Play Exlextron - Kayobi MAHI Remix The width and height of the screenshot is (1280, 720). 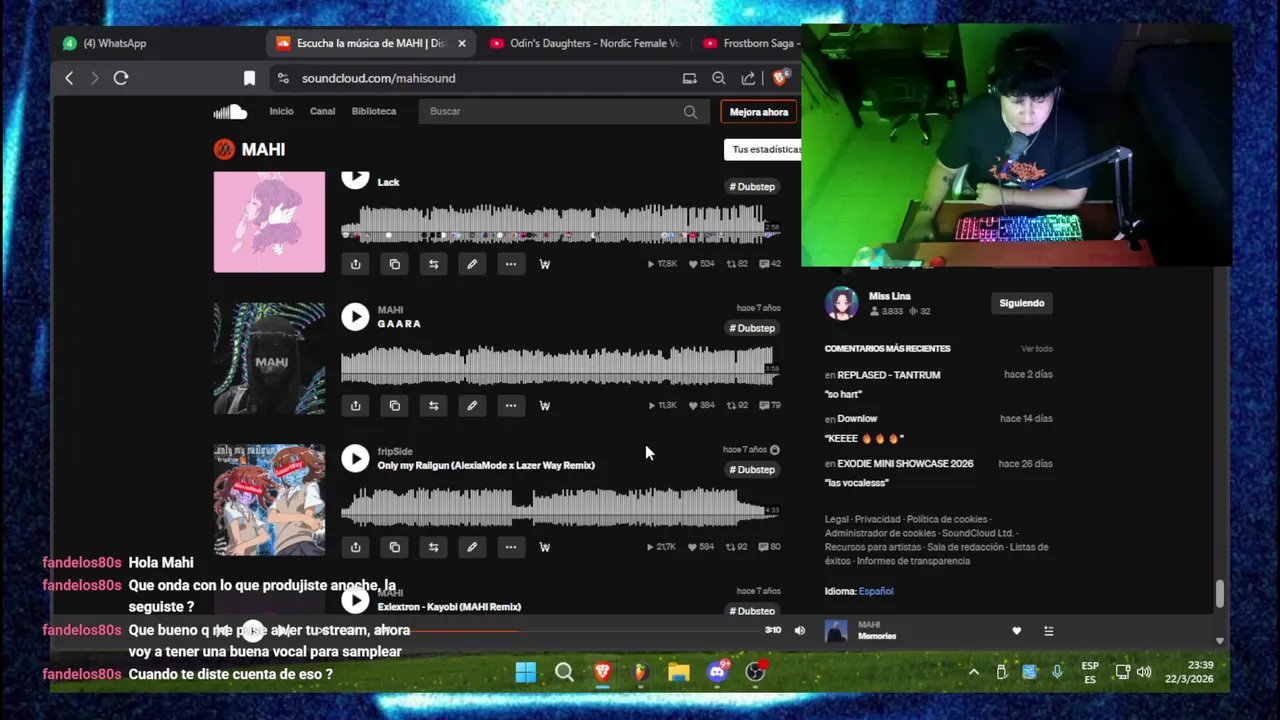(x=355, y=600)
